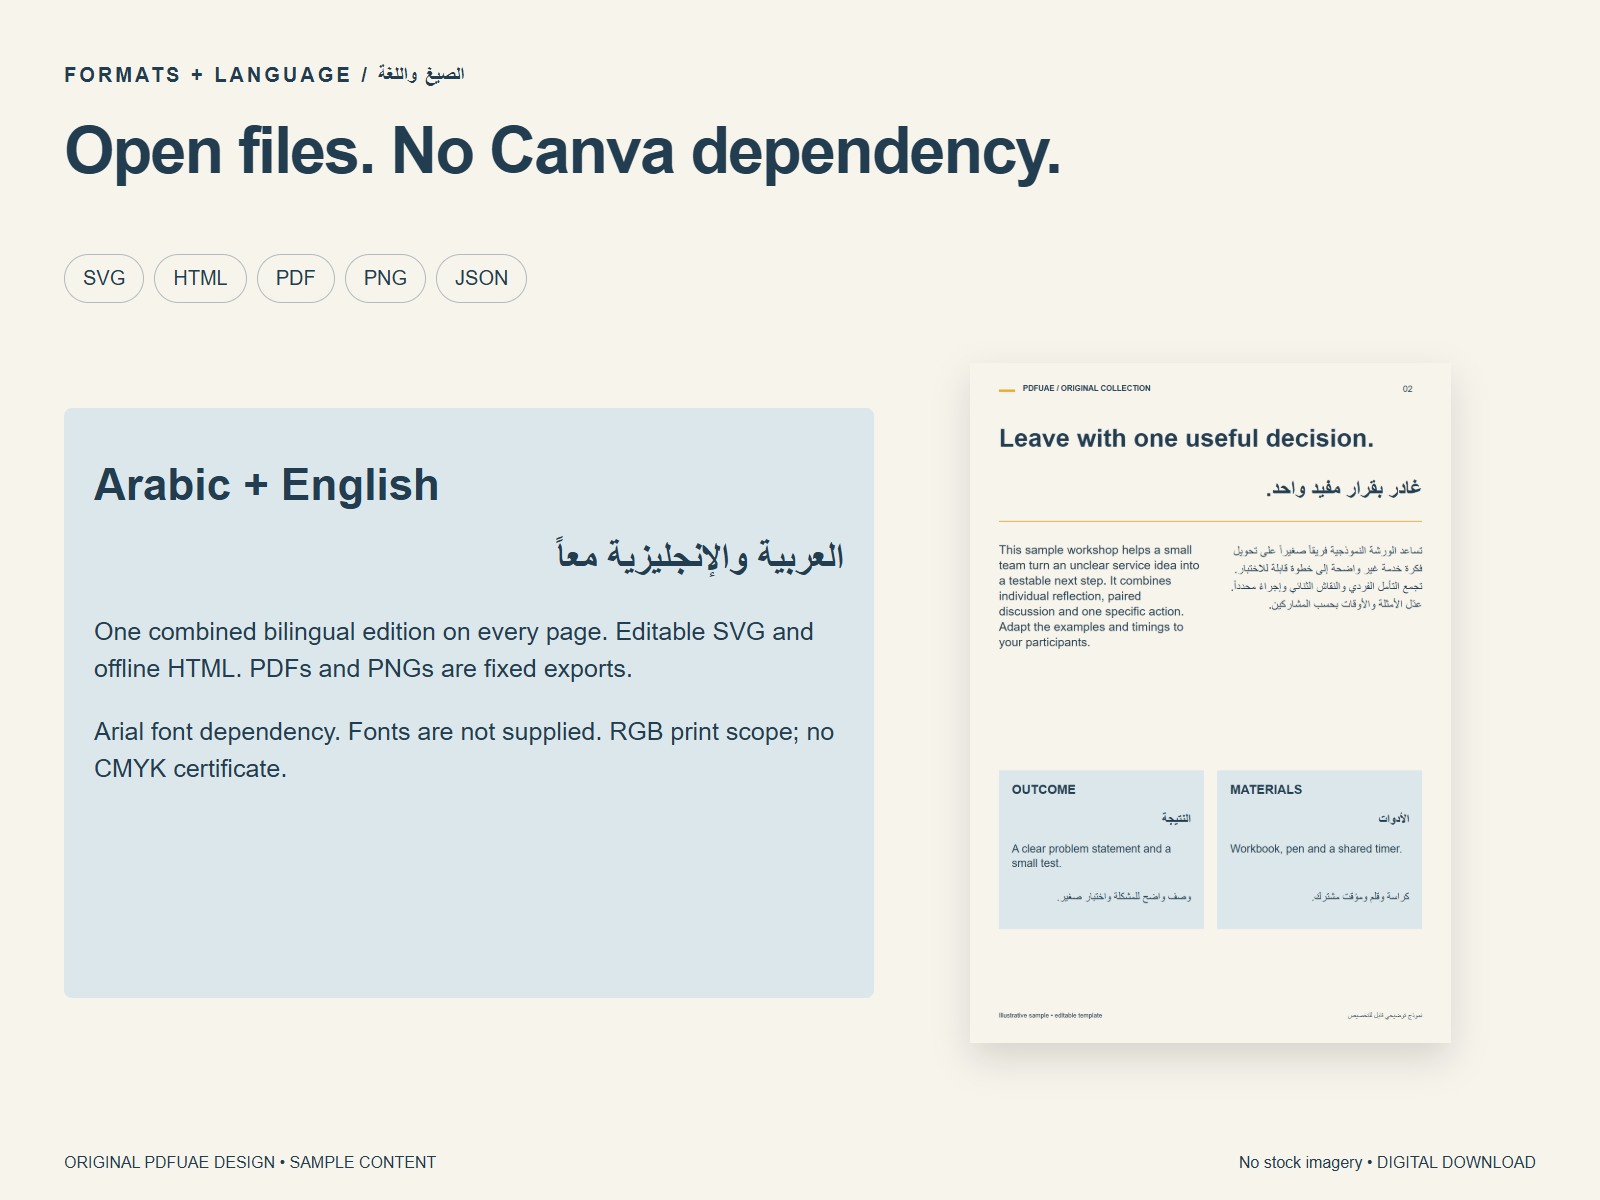Click the paragraph starting "Arial font dependency"
This screenshot has width=1600, height=1200.
tap(464, 750)
